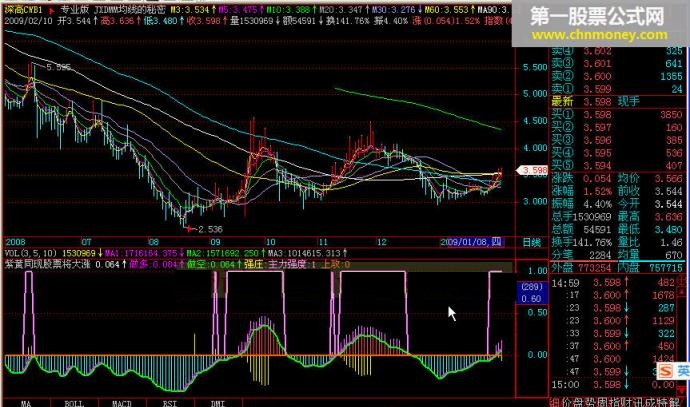This screenshot has height=407, width=690.
Task: Click the 均价 3.566 average price
Action: [651, 179]
